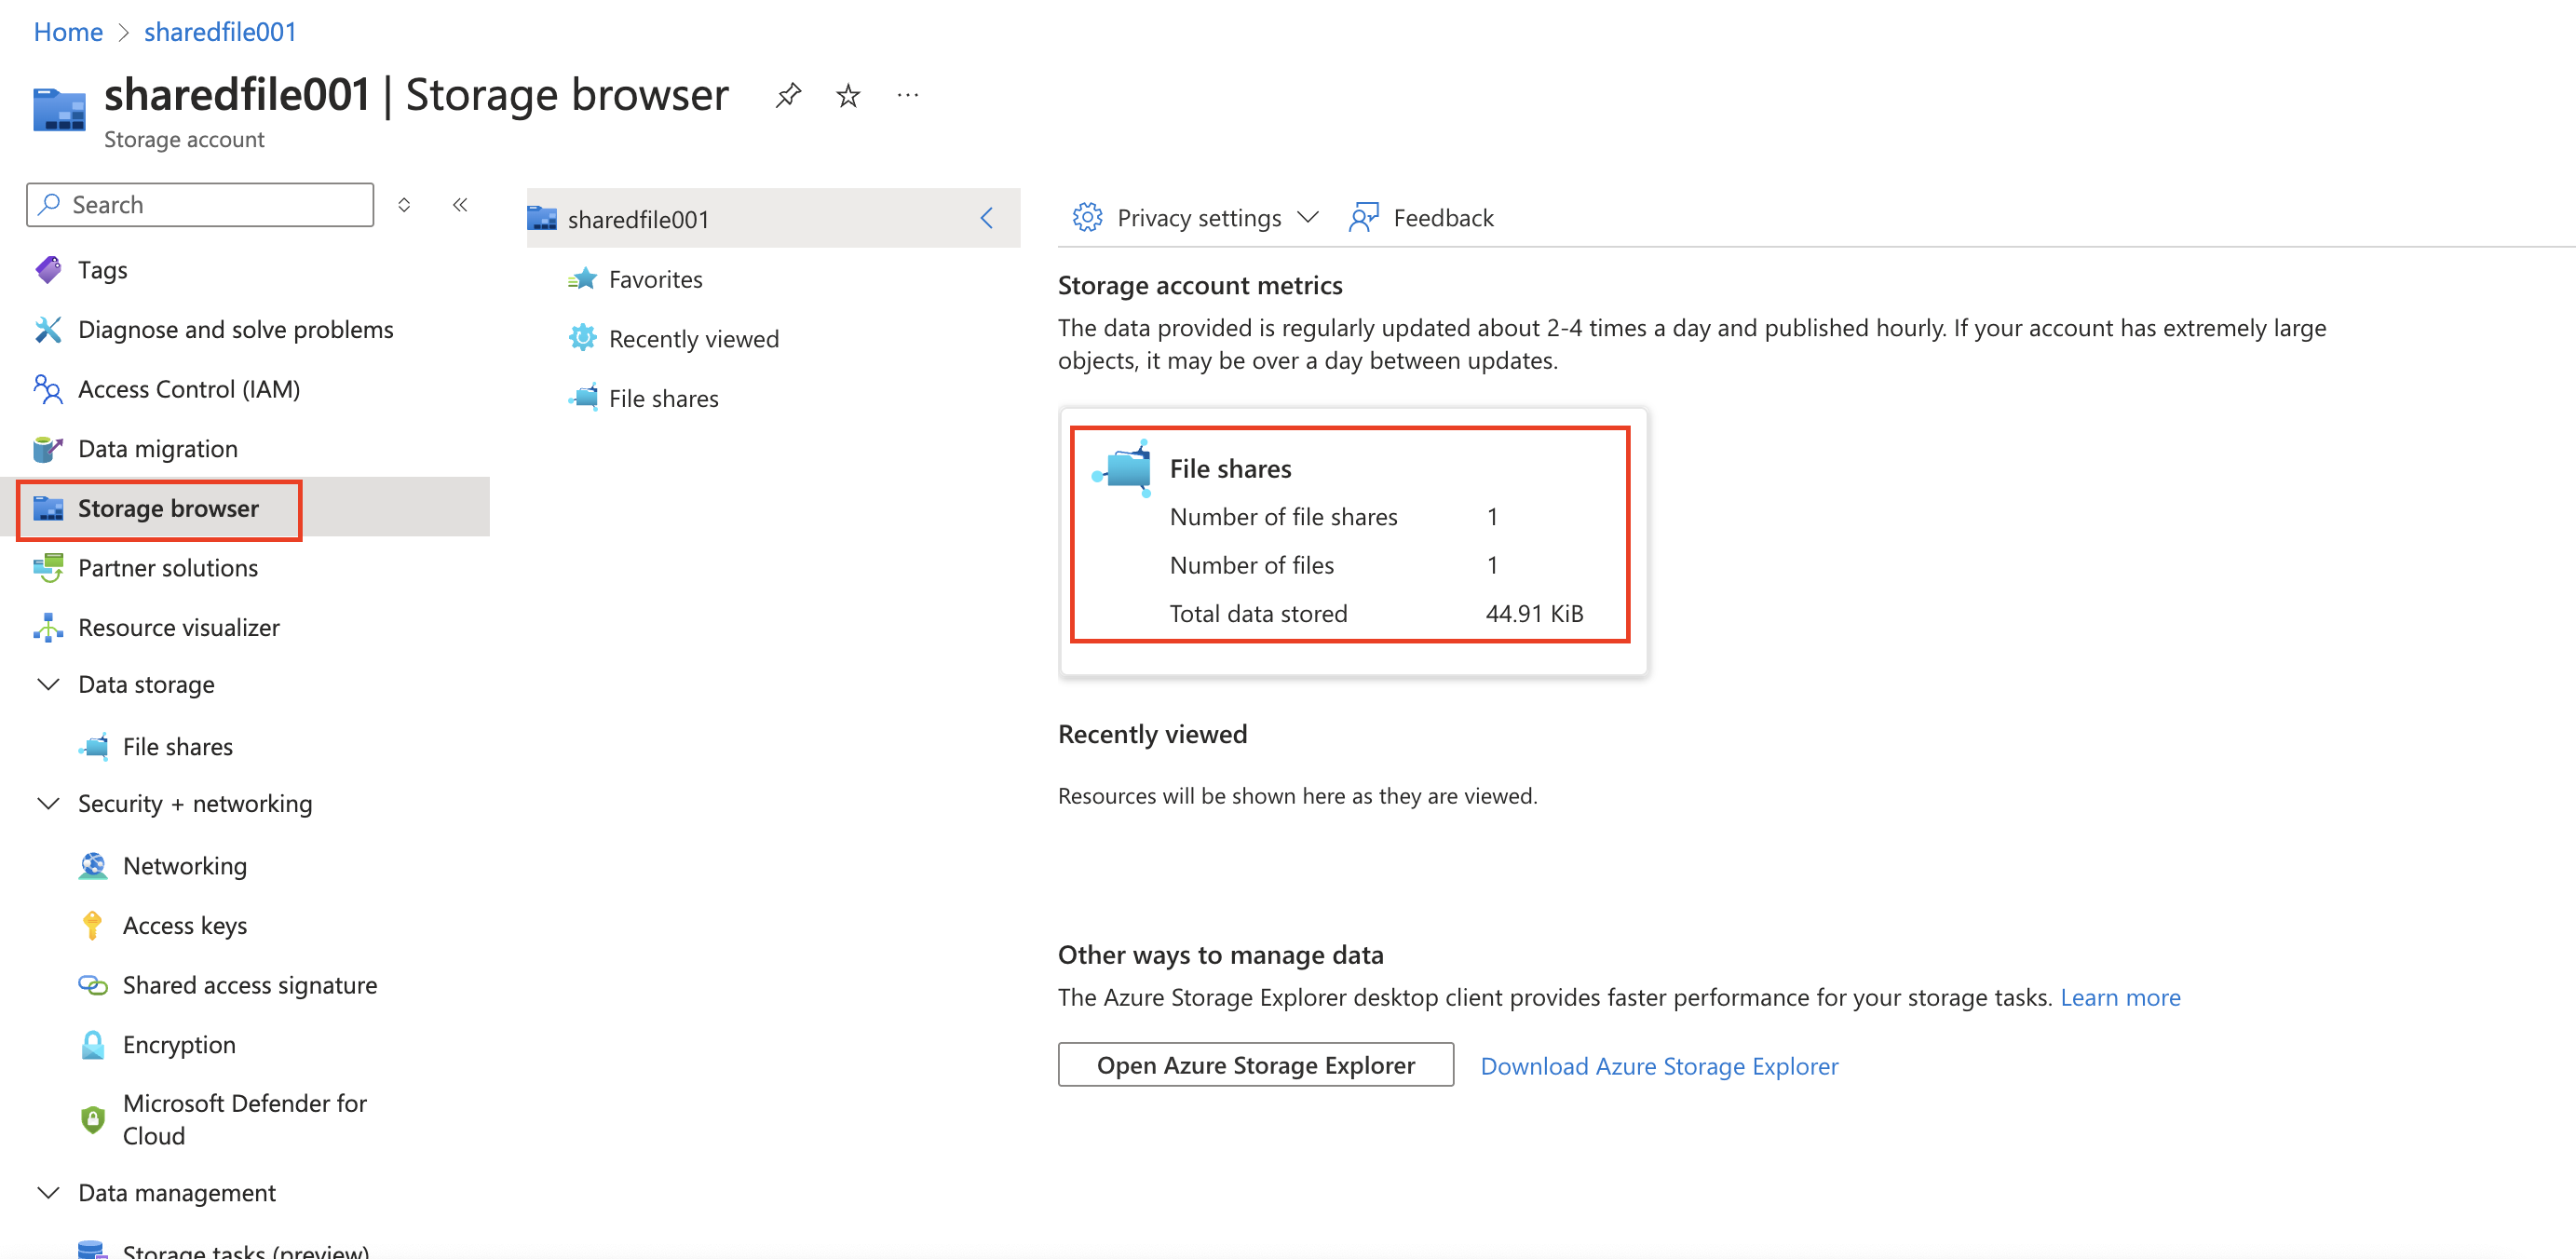
Task: Click the Encryption lock icon
Action: pos(93,1045)
